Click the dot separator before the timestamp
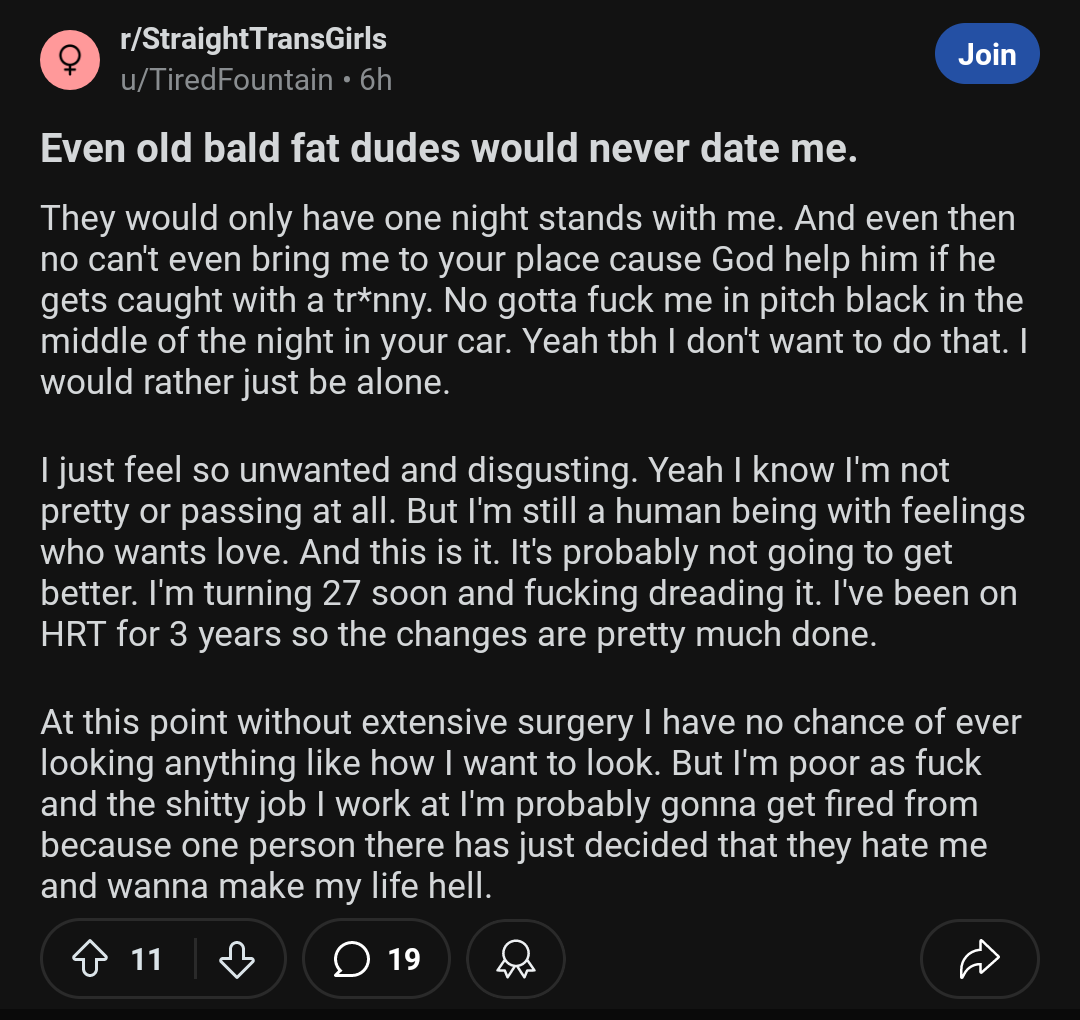Image resolution: width=1080 pixels, height=1020 pixels. tap(346, 81)
